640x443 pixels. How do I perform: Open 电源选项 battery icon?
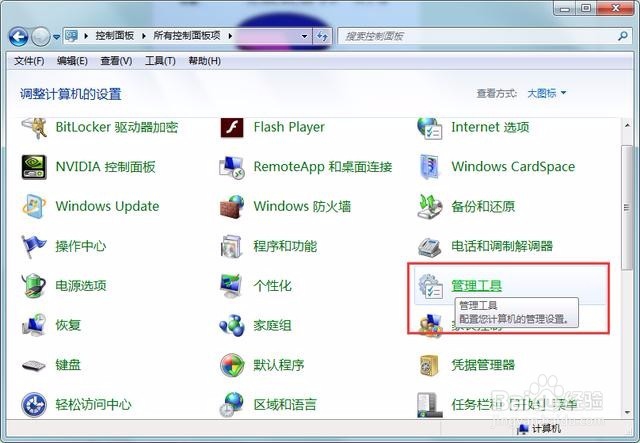click(34, 286)
